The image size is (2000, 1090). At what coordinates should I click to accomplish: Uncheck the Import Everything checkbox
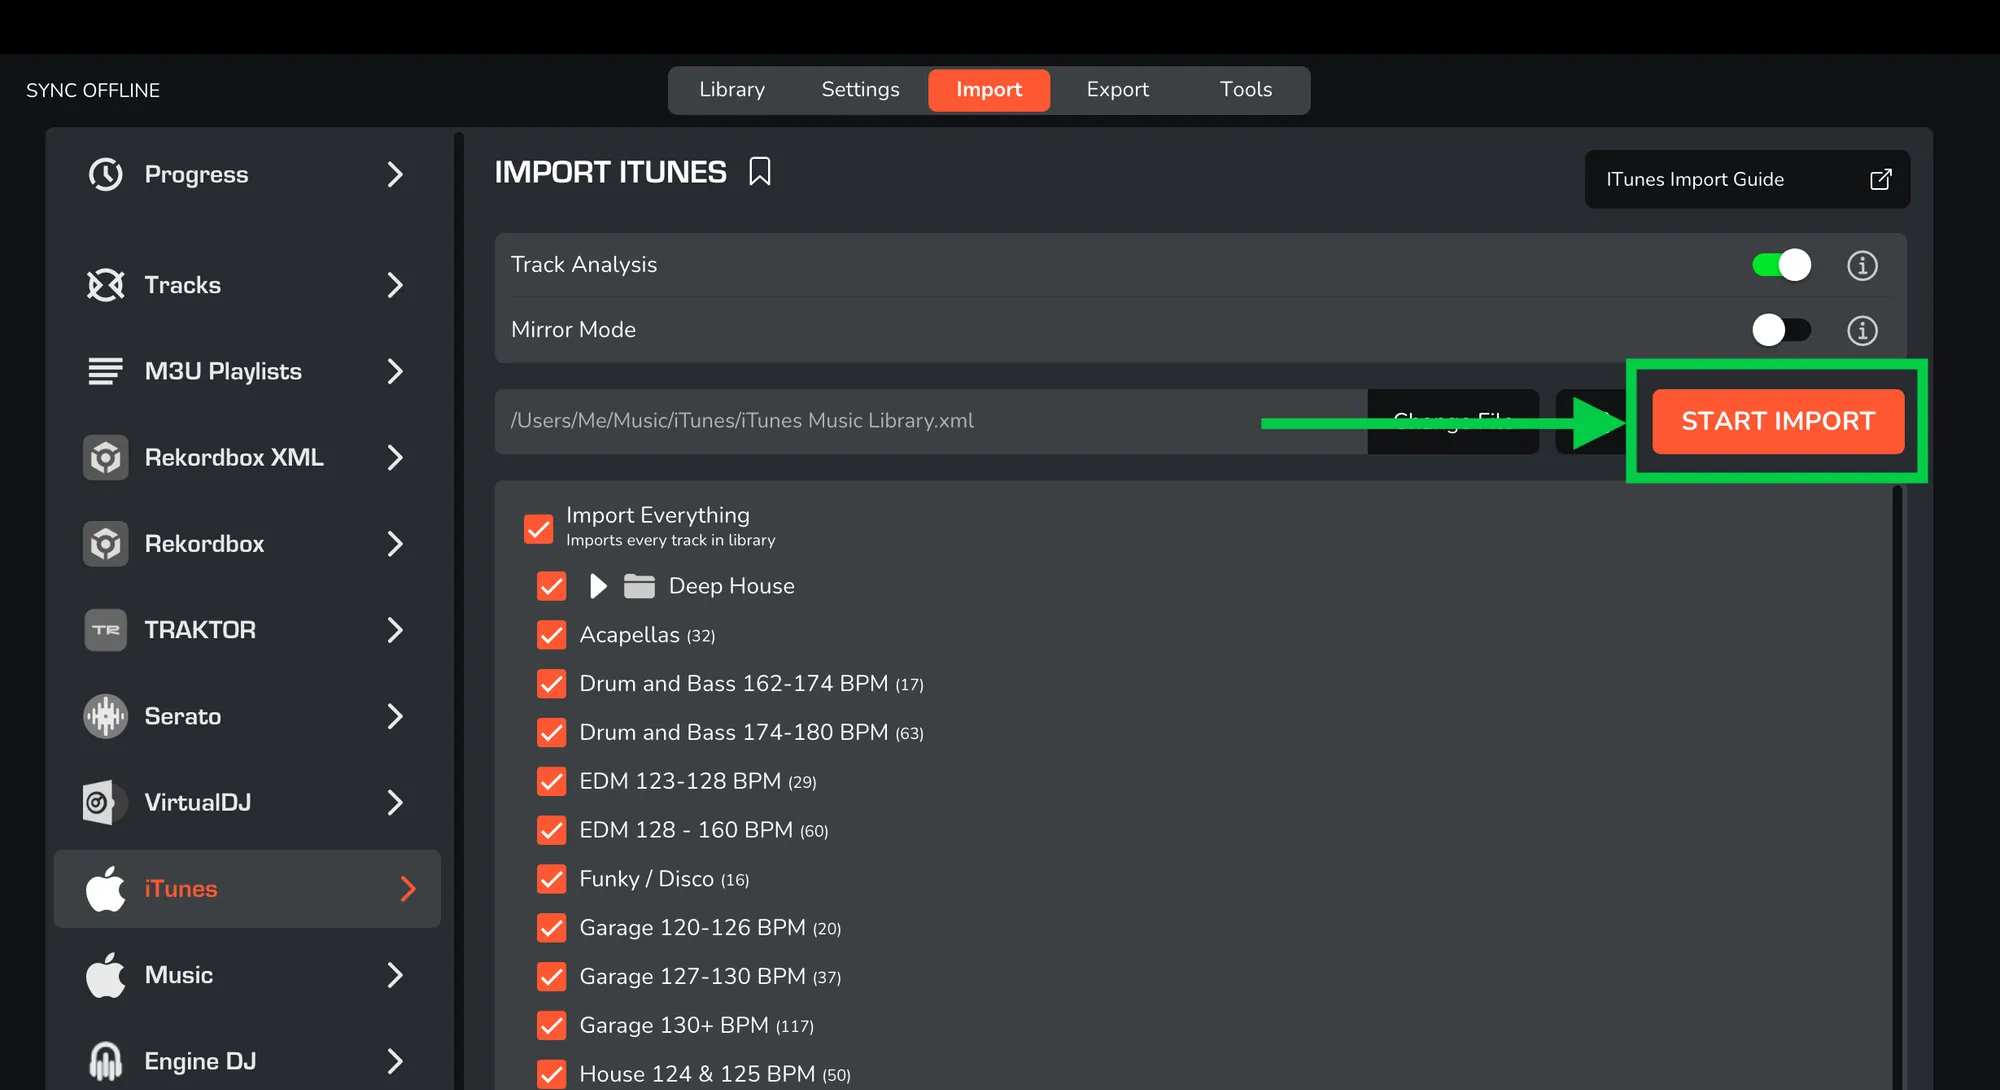538,528
